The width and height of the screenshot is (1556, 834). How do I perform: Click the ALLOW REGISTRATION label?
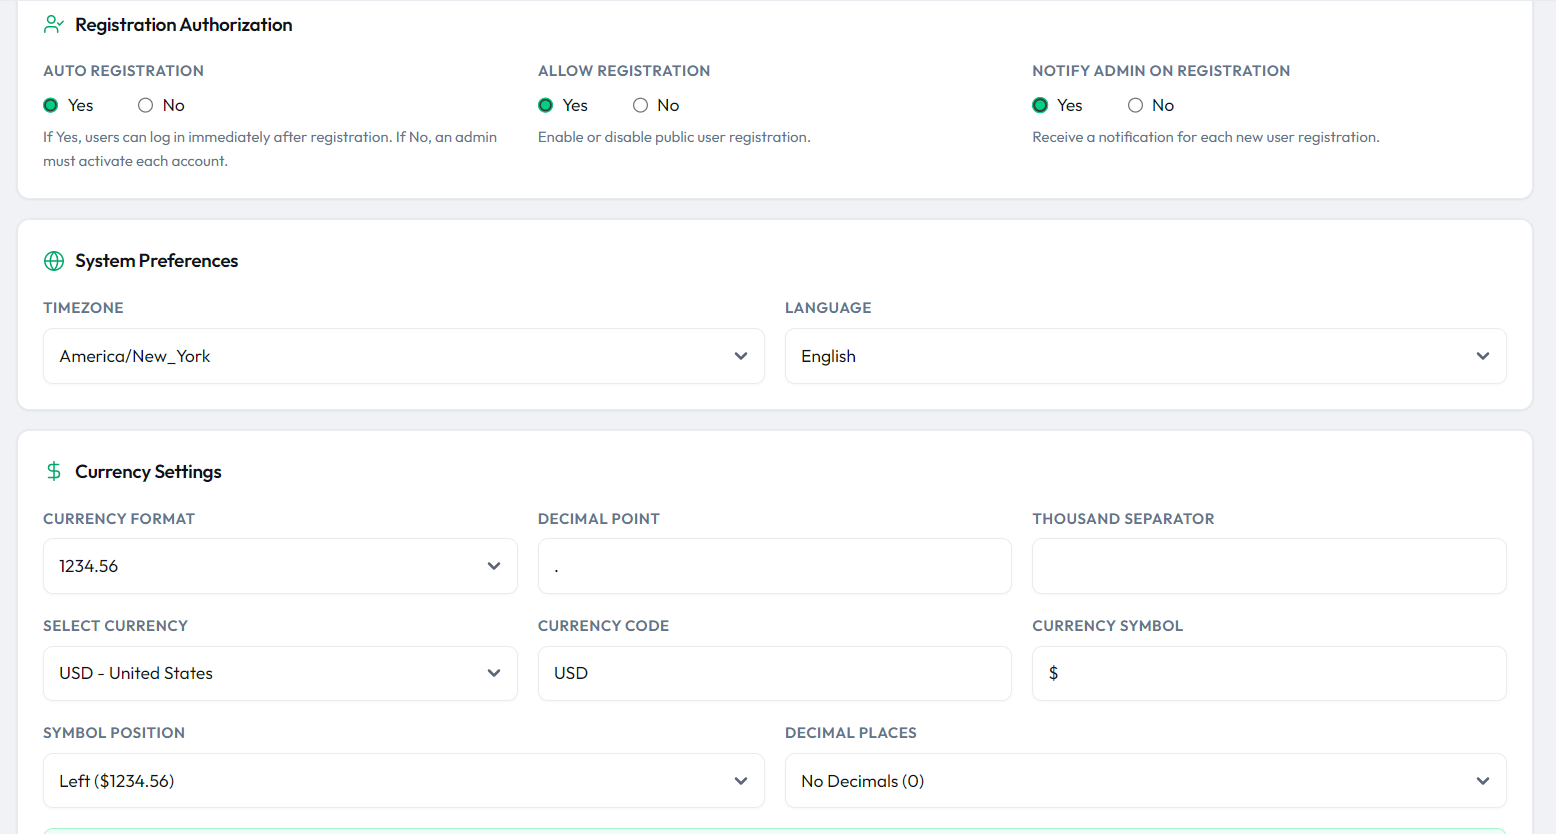click(624, 71)
